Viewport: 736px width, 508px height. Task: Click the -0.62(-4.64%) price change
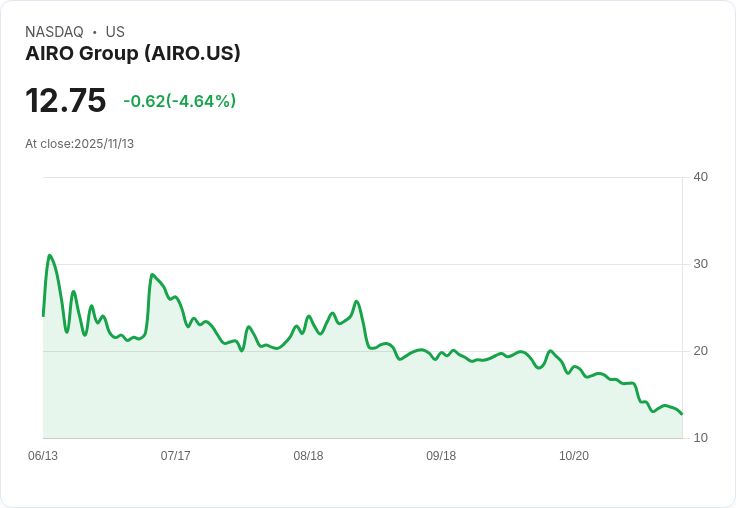(179, 101)
